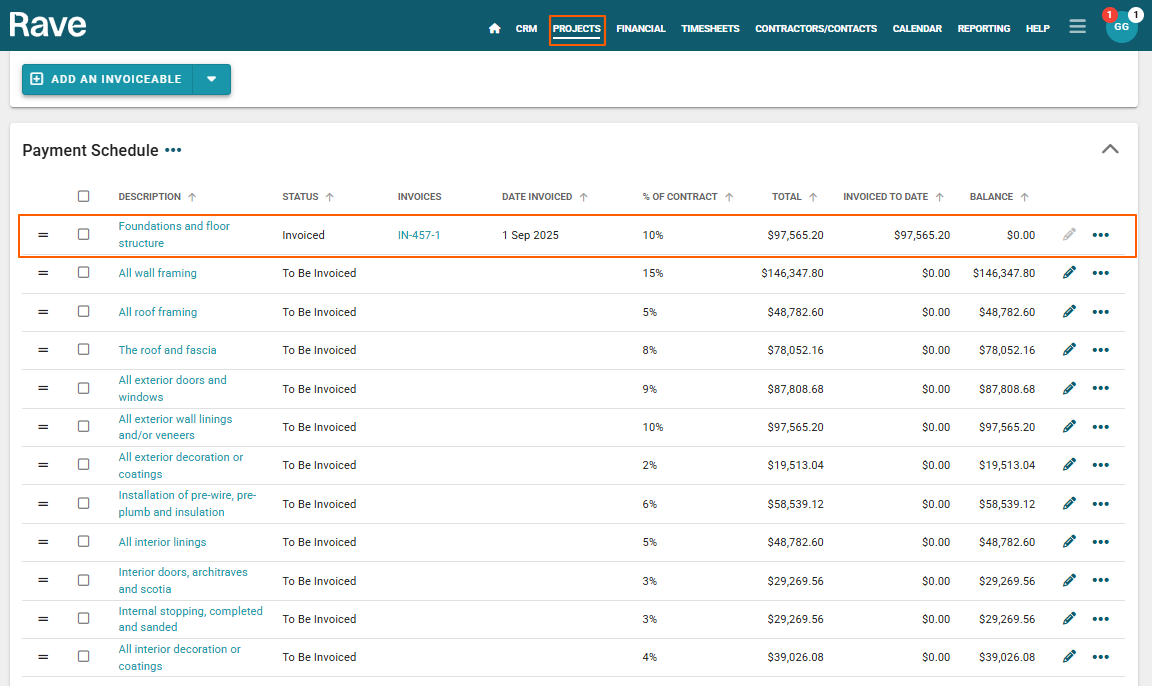Check Interior doors, architraves checkbox
Image resolution: width=1152 pixels, height=686 pixels.
tap(84, 580)
